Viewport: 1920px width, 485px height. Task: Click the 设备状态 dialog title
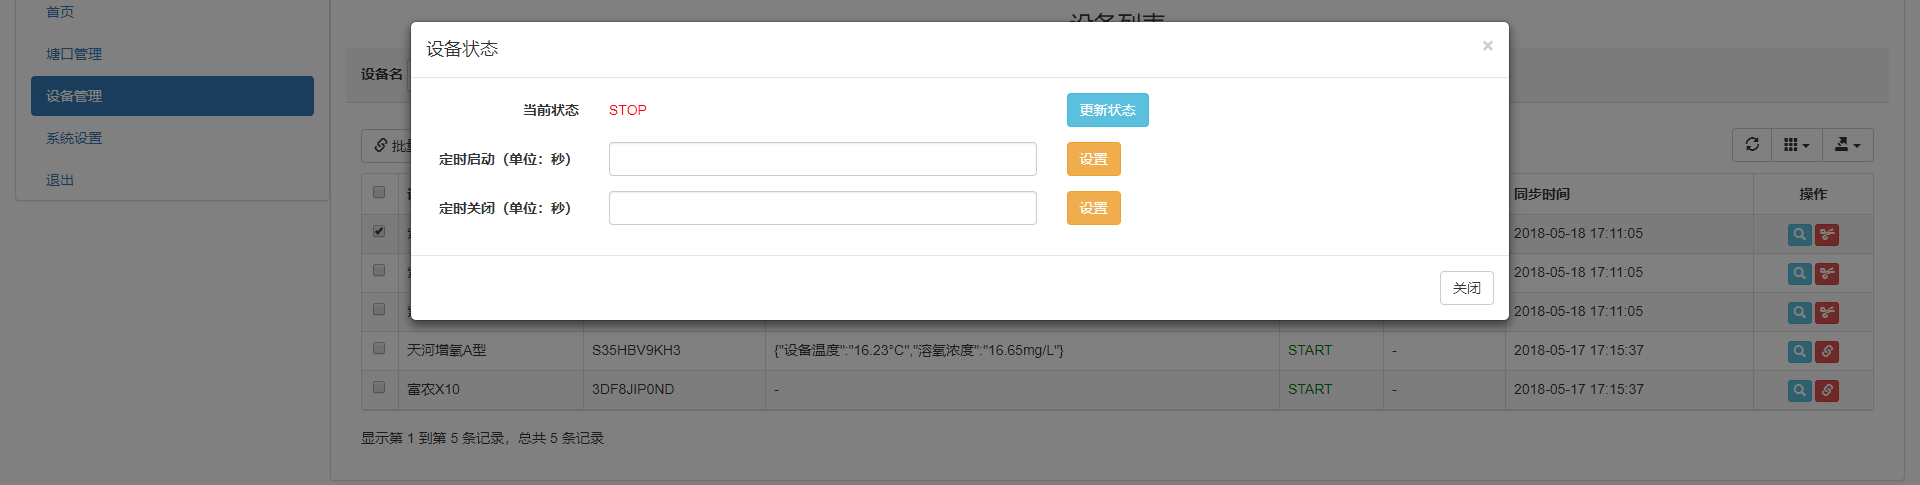point(462,49)
